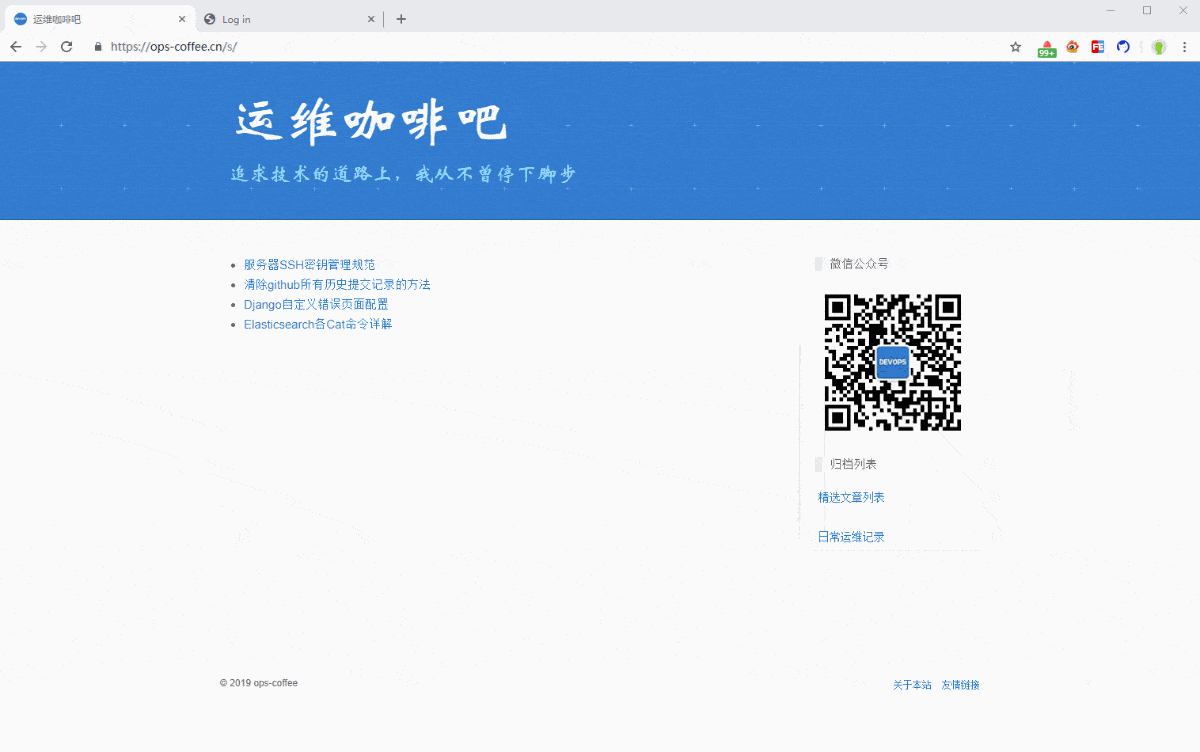This screenshot has width=1200, height=752.
Task: Open Elasticsearch各Cat命令详解 article
Action: pos(317,325)
